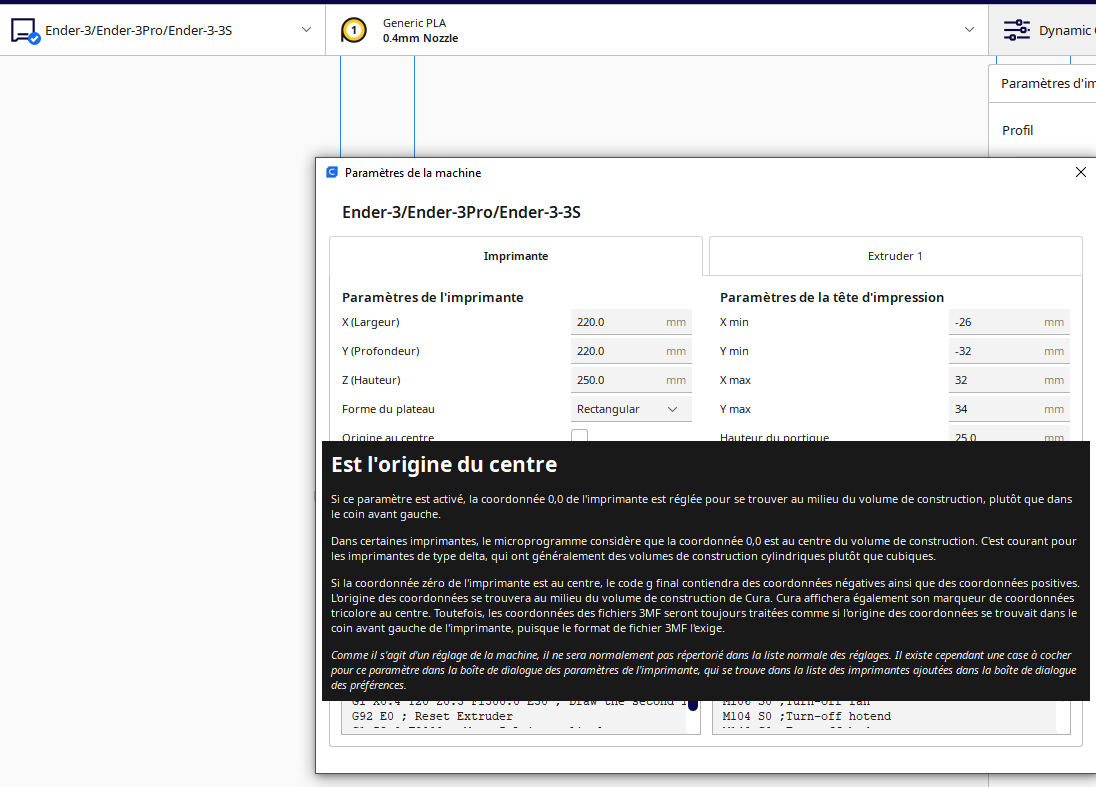Click the X (Largeur) label

[370, 322]
